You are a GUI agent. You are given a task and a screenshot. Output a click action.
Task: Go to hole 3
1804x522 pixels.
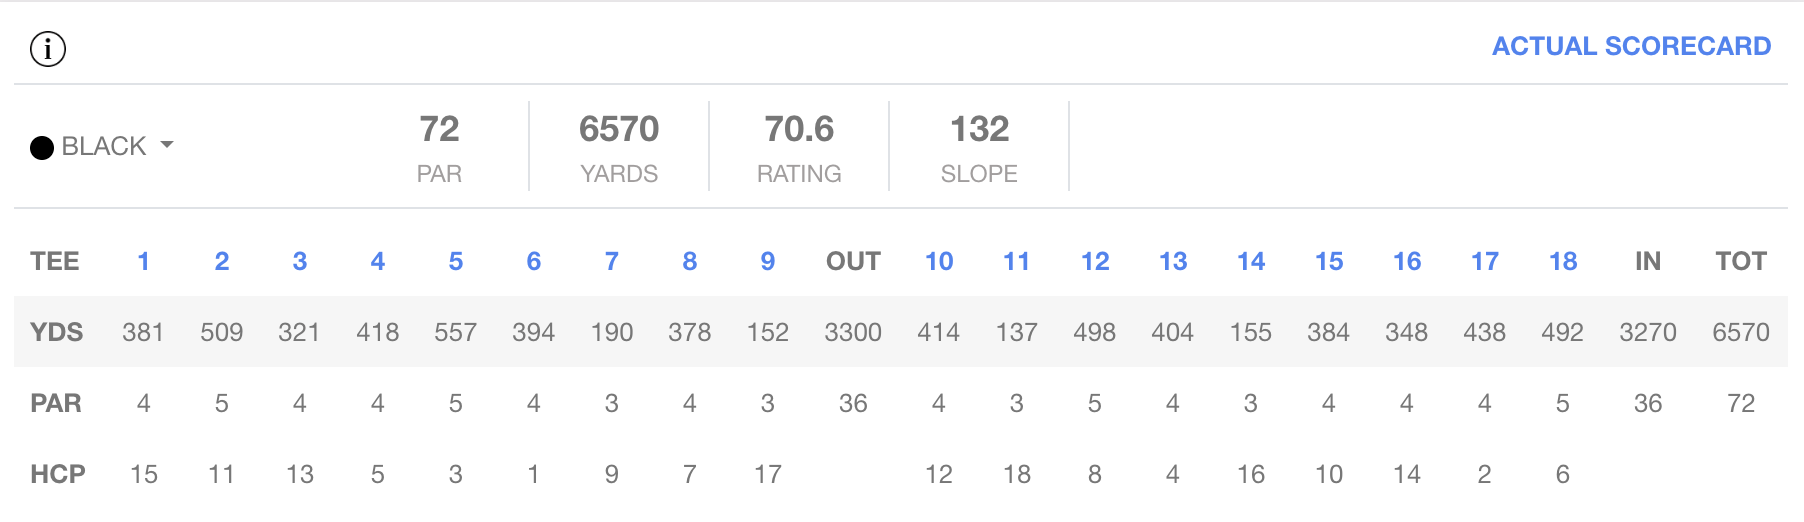[x=299, y=262]
